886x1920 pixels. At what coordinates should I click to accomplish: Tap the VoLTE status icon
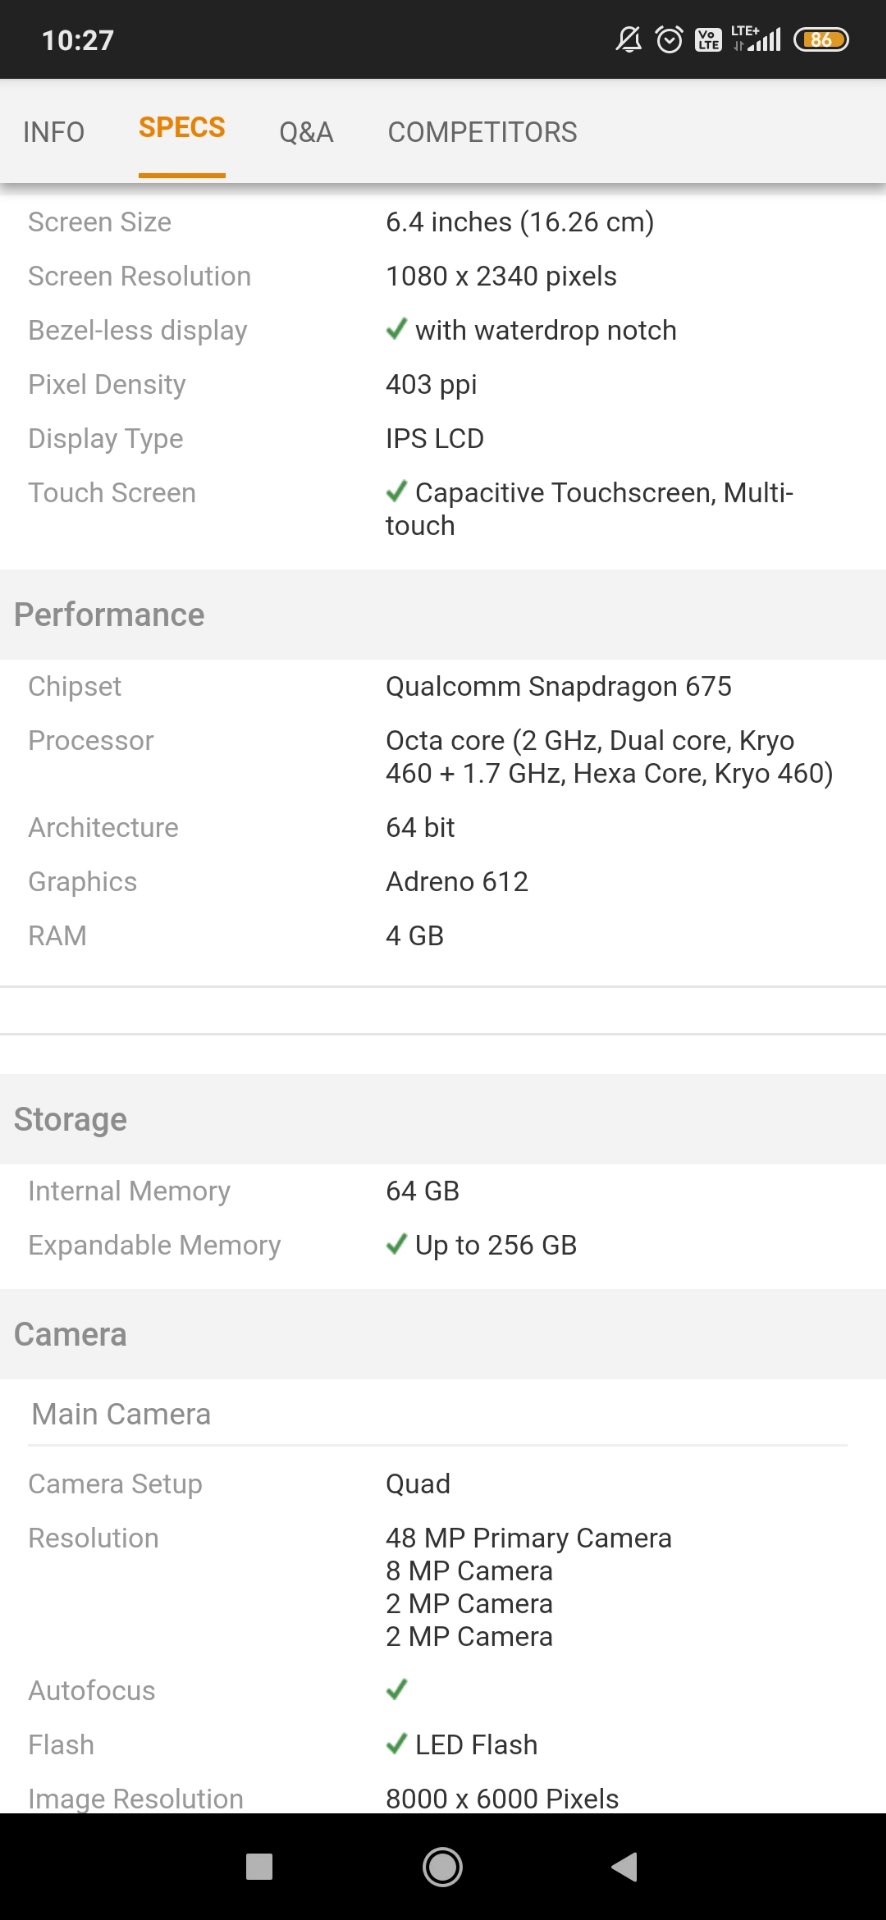(708, 40)
